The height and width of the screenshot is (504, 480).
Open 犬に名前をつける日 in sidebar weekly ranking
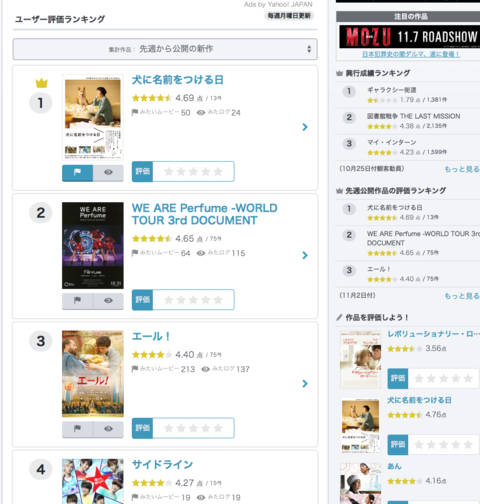point(395,208)
